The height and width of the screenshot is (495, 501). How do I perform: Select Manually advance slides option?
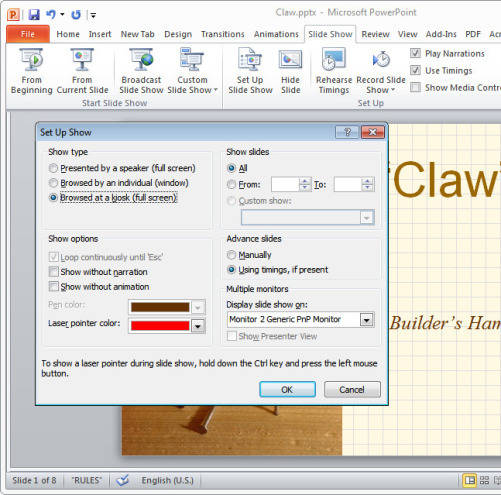pos(231,255)
